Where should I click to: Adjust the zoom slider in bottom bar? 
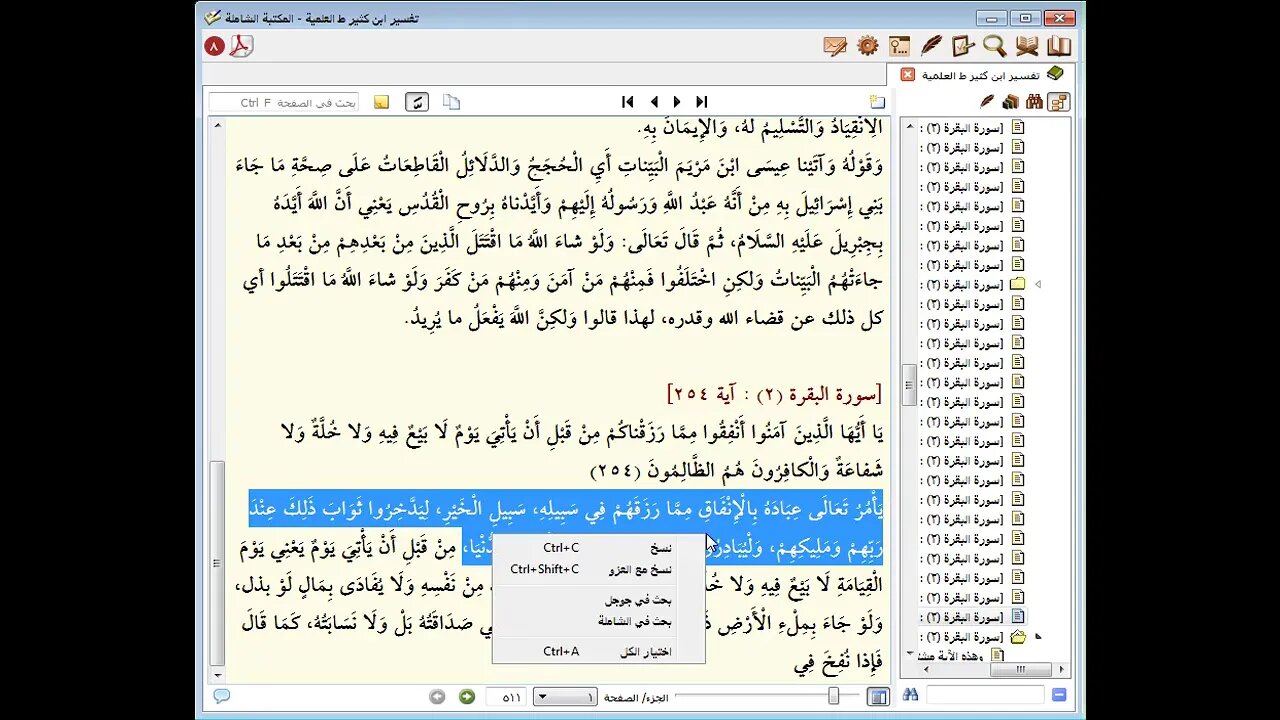click(833, 696)
